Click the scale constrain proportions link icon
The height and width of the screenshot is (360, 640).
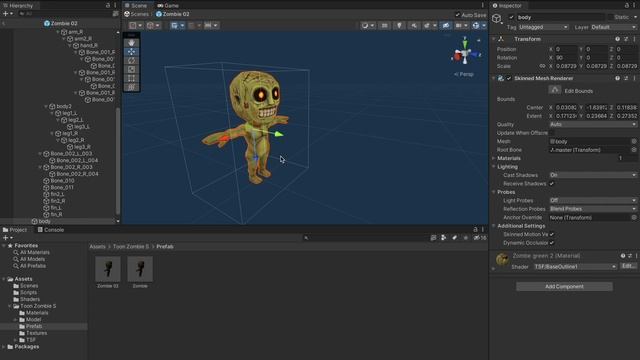pos(542,66)
